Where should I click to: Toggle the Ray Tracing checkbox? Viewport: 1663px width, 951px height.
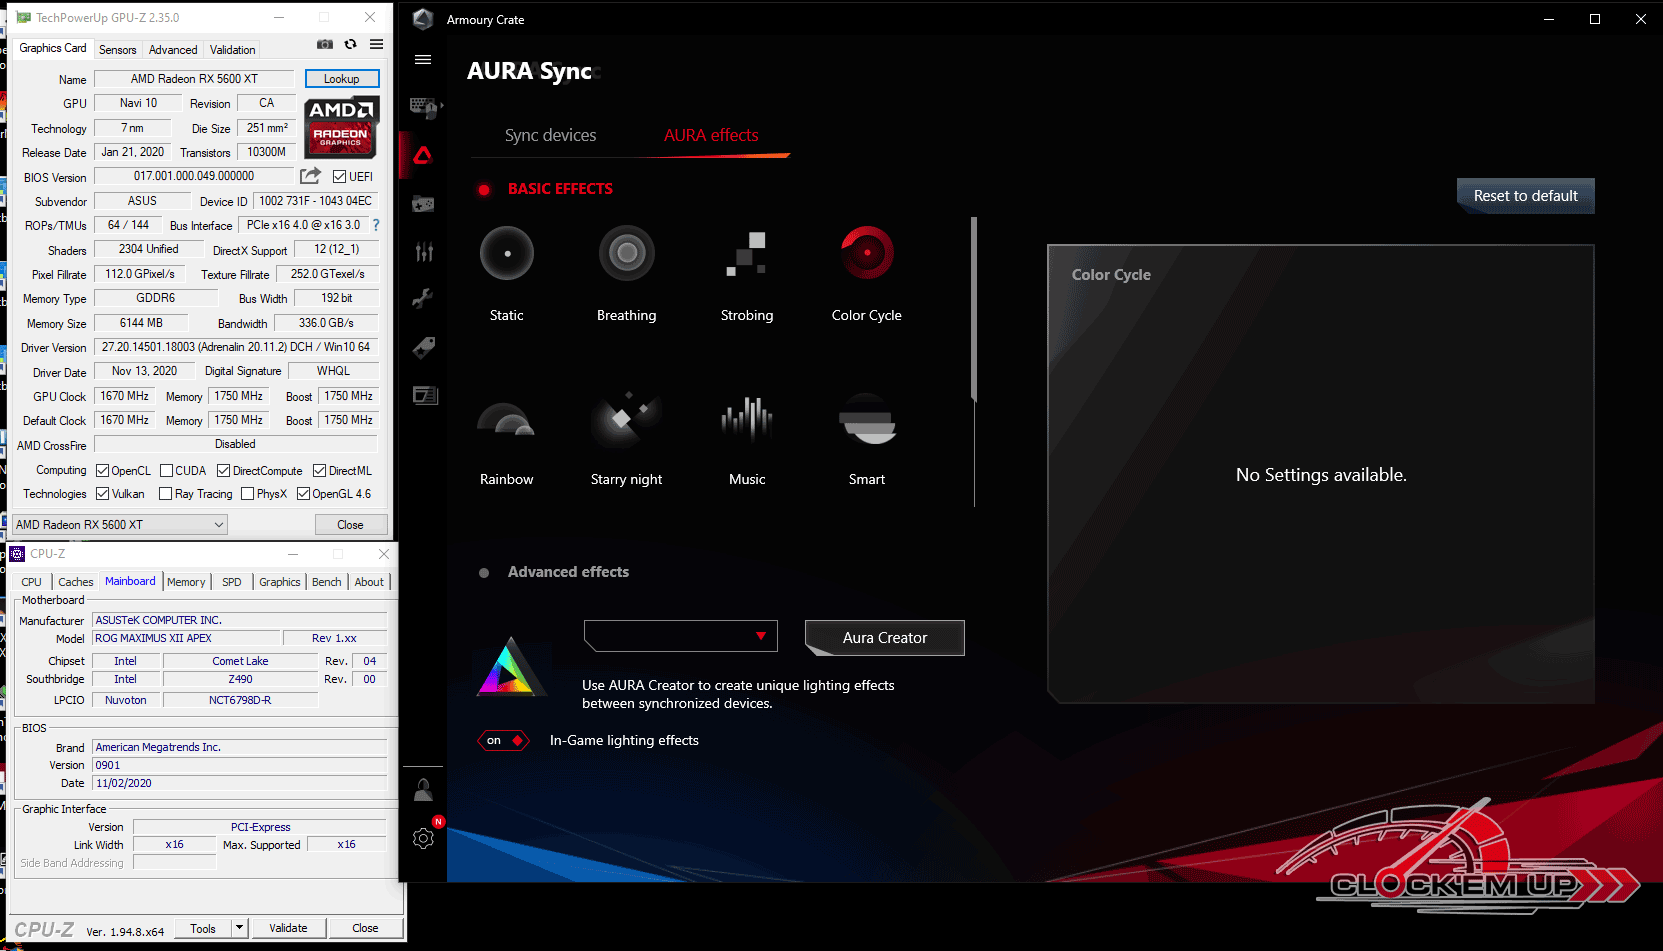click(166, 494)
